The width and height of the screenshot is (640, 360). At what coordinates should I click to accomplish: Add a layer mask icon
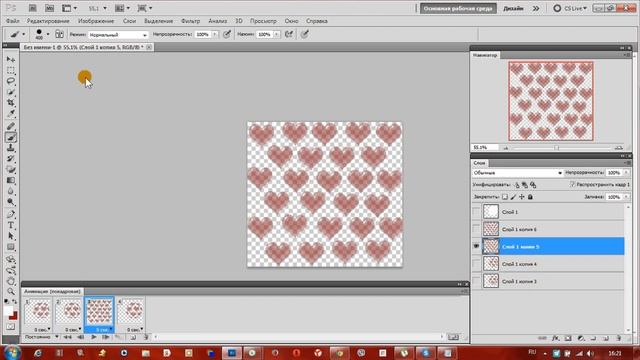[x=568, y=338]
